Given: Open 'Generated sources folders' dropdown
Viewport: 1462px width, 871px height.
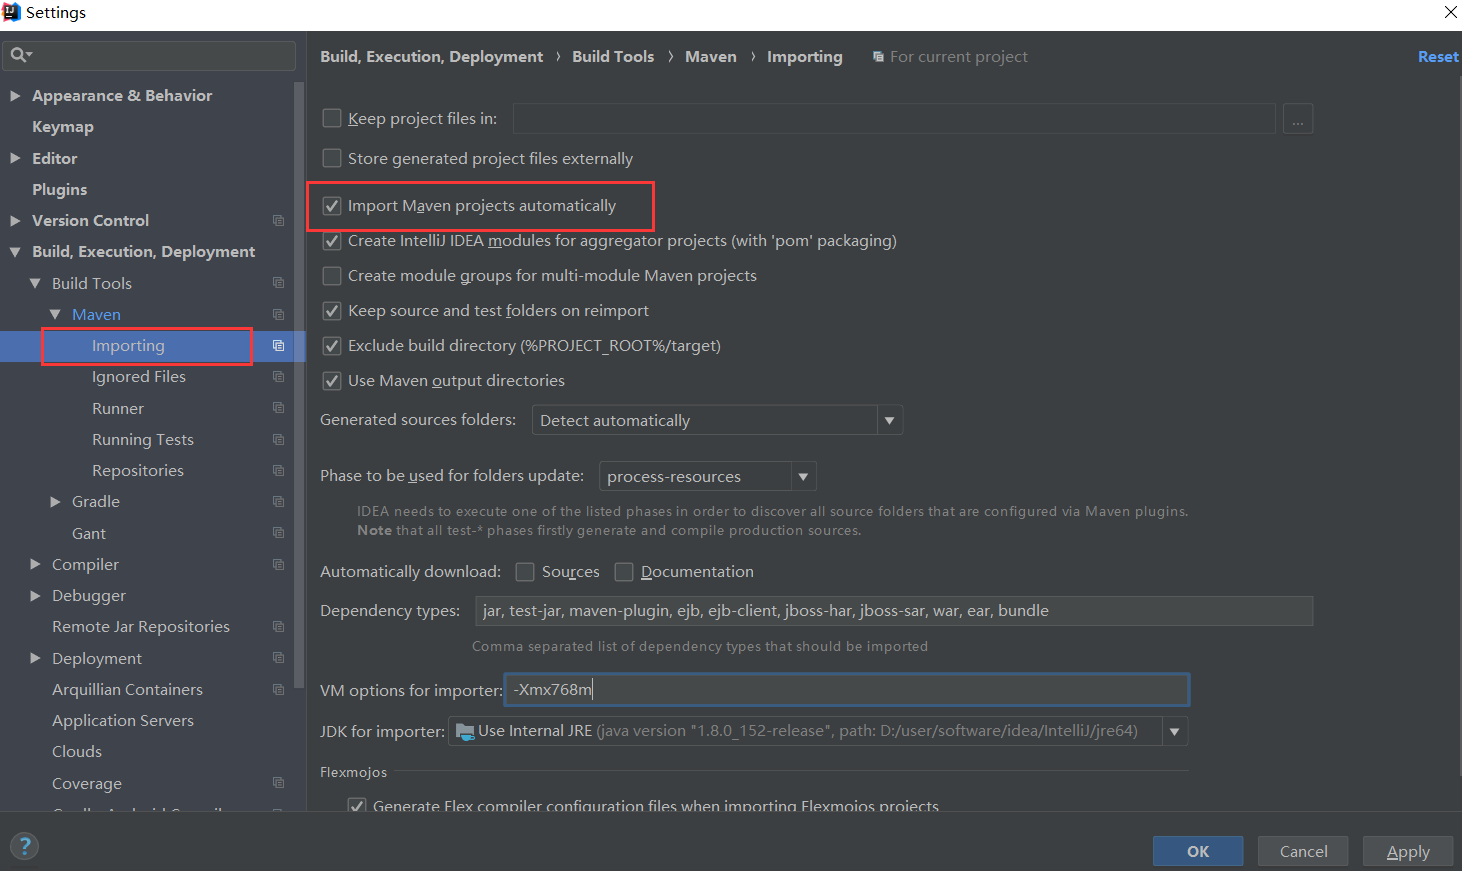Looking at the screenshot, I should point(717,420).
